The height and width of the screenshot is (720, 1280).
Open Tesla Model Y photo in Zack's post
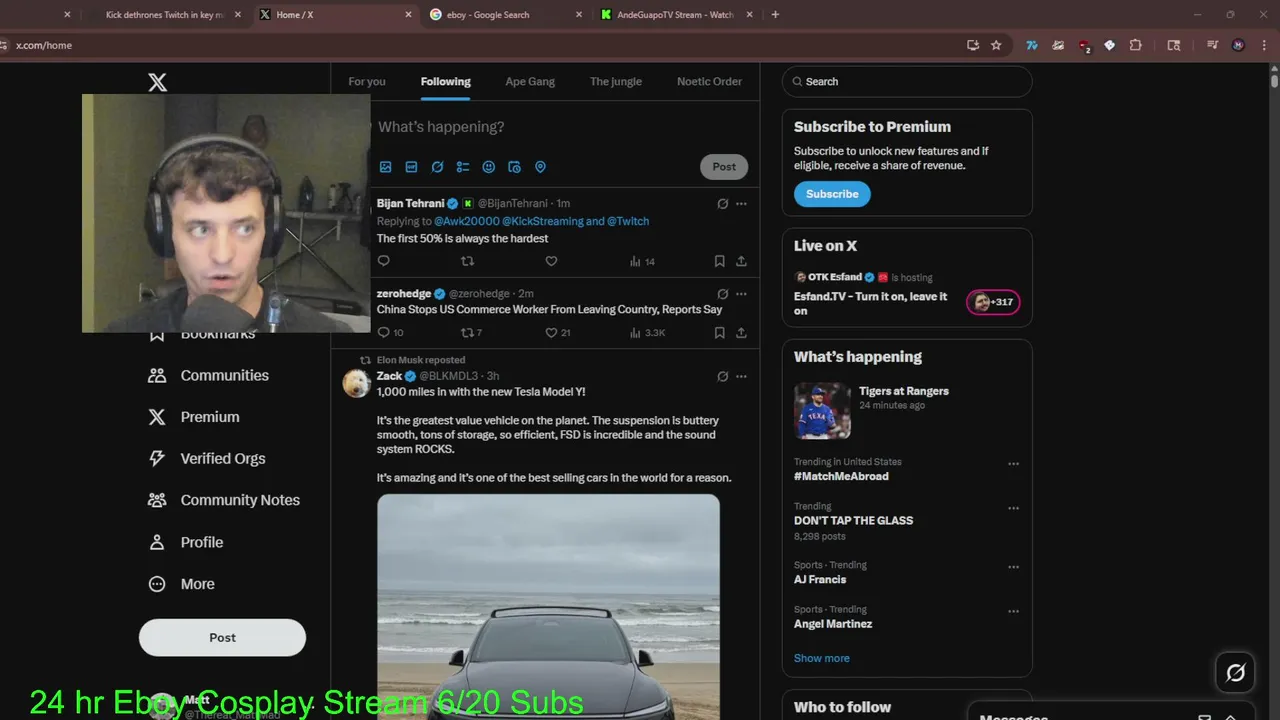click(x=548, y=606)
